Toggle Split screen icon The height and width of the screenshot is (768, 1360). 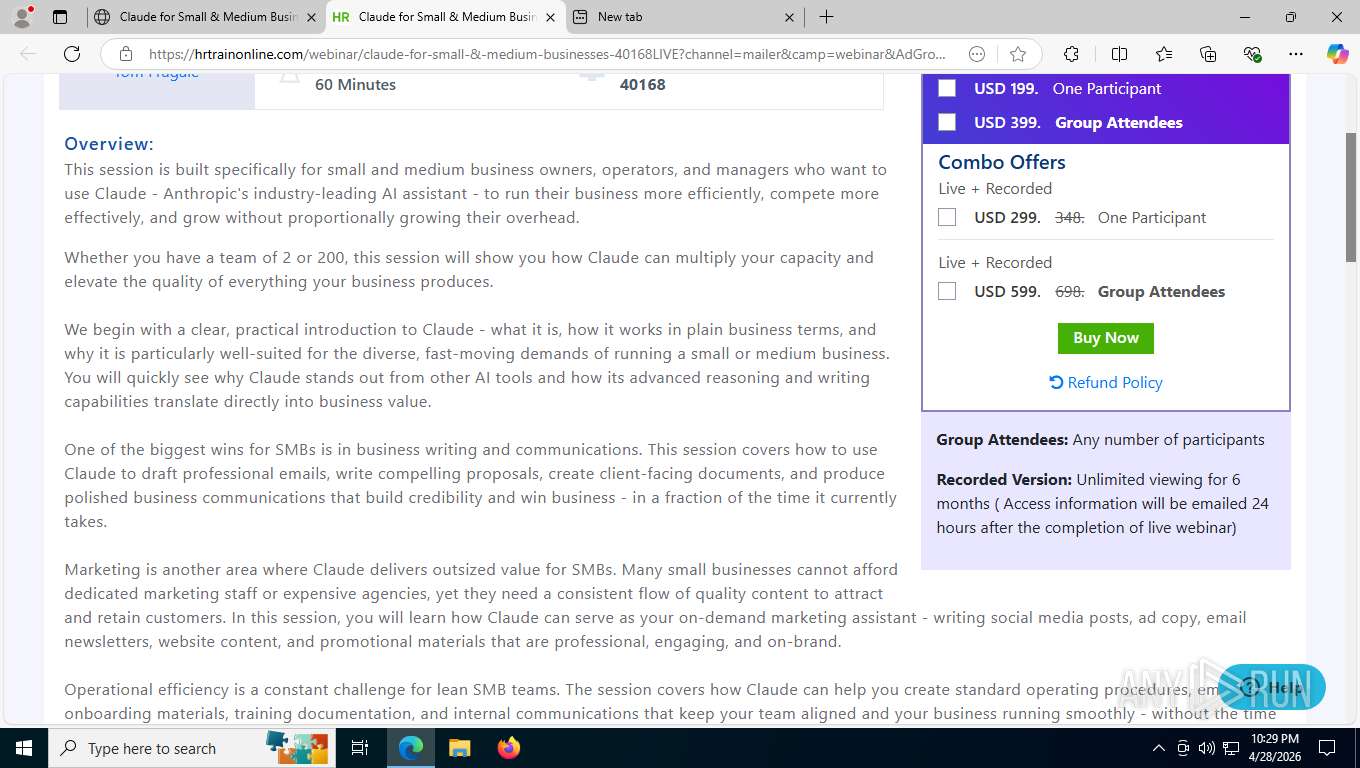(1120, 54)
